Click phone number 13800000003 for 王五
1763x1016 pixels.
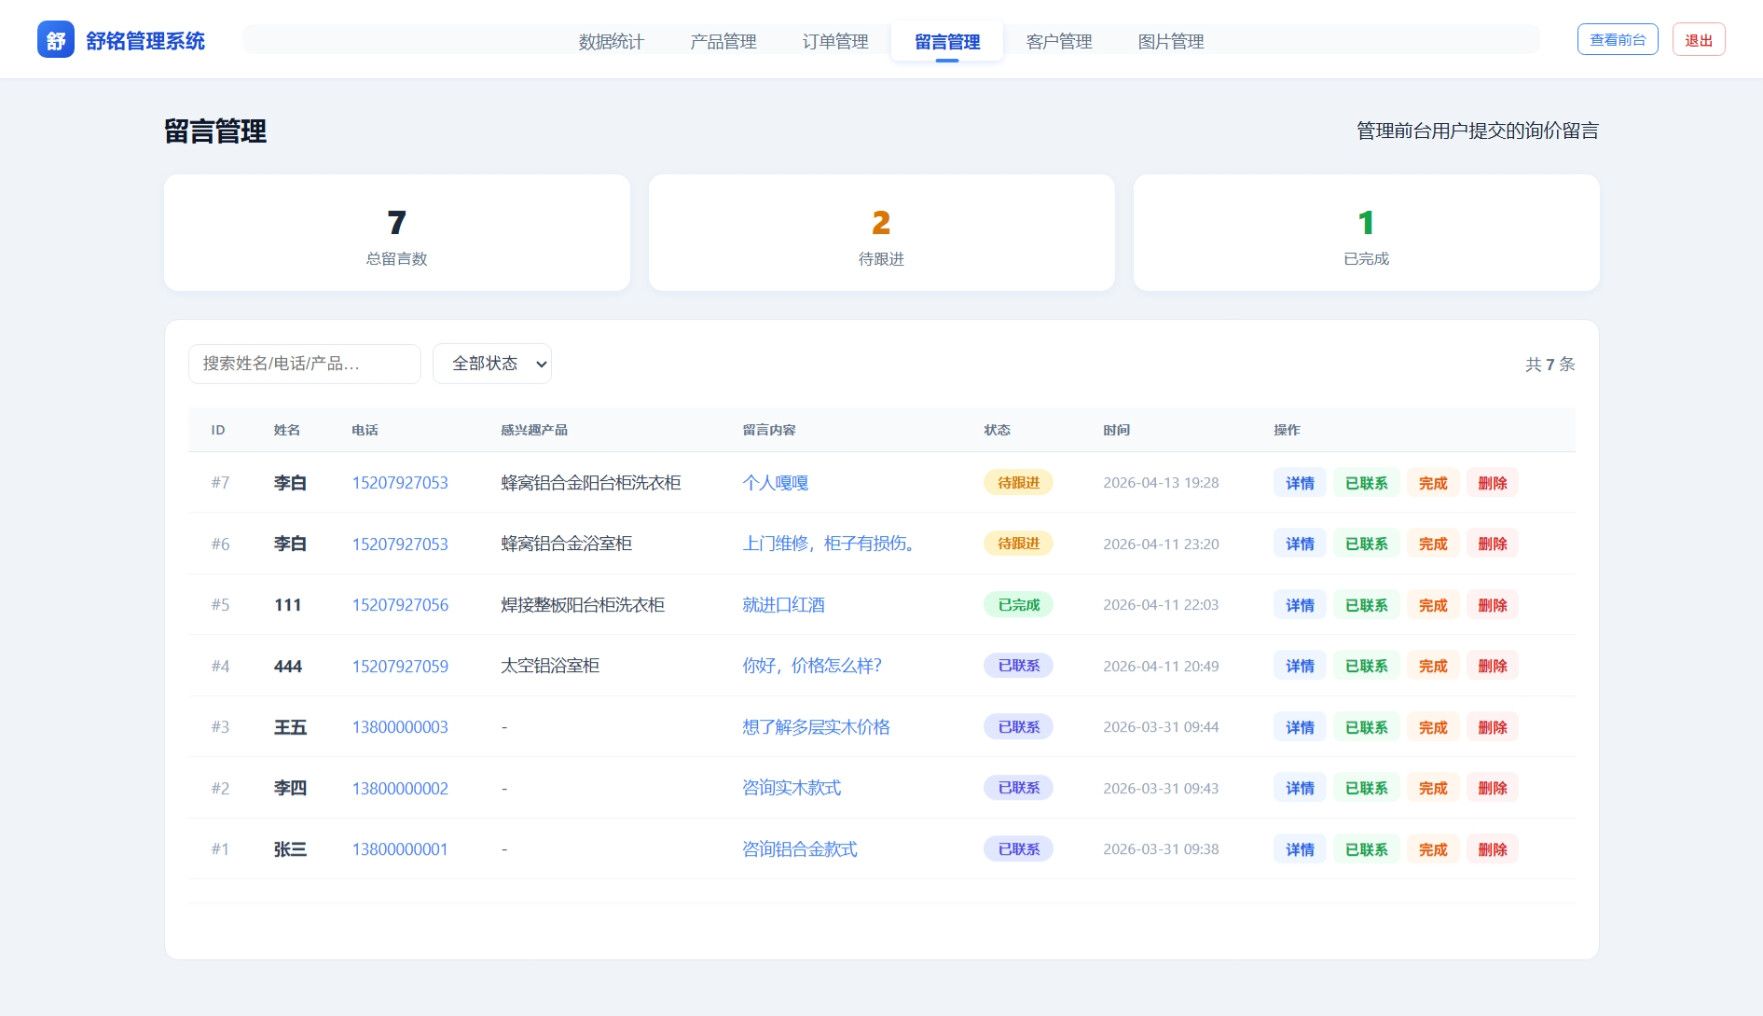tap(400, 727)
